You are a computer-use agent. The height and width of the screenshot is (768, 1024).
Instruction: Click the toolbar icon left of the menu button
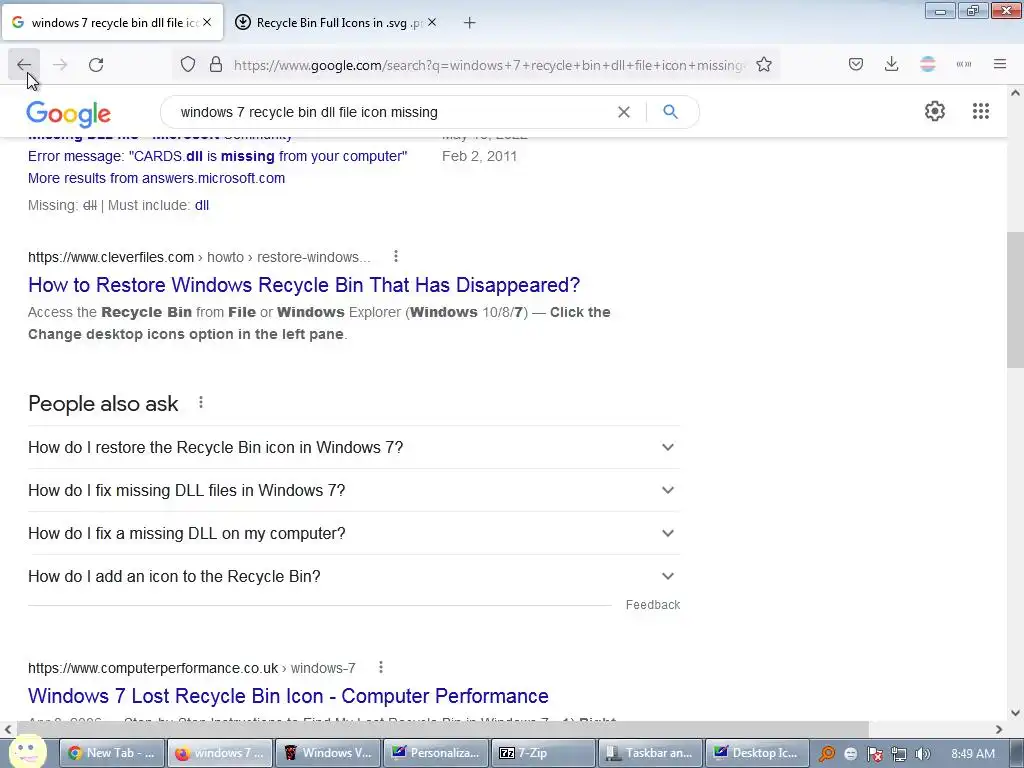click(964, 64)
